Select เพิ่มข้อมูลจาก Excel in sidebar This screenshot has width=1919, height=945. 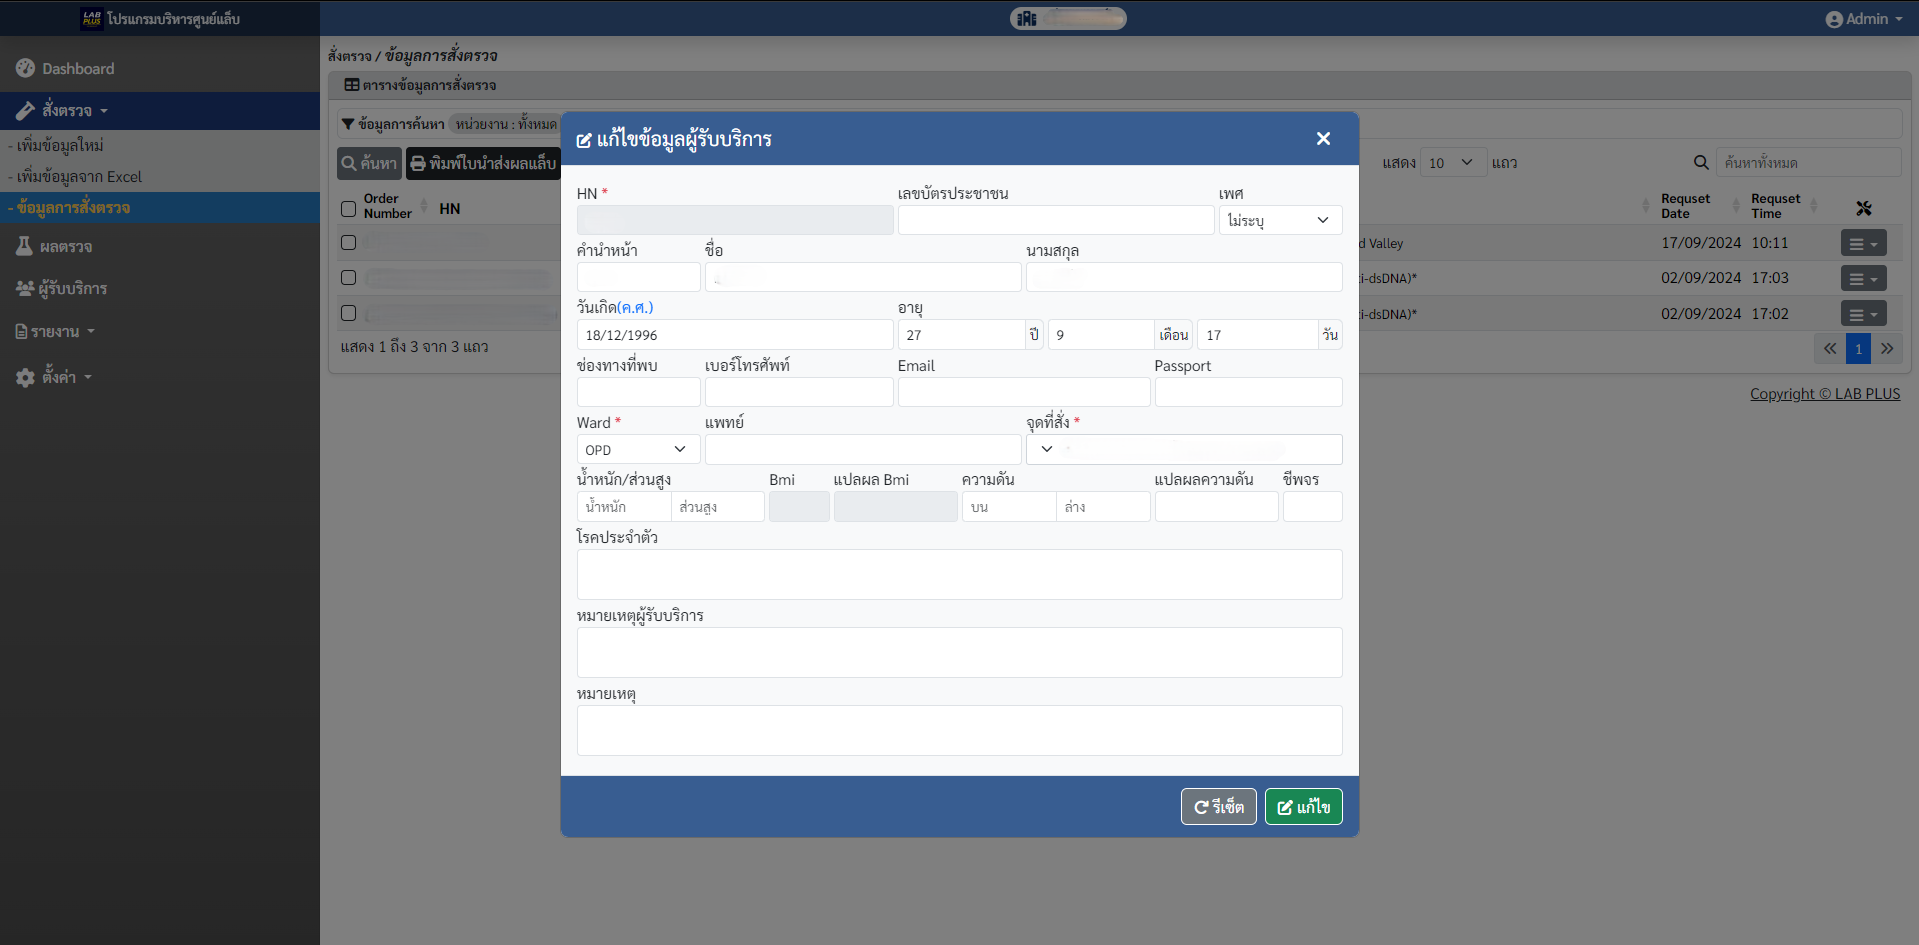click(78, 176)
